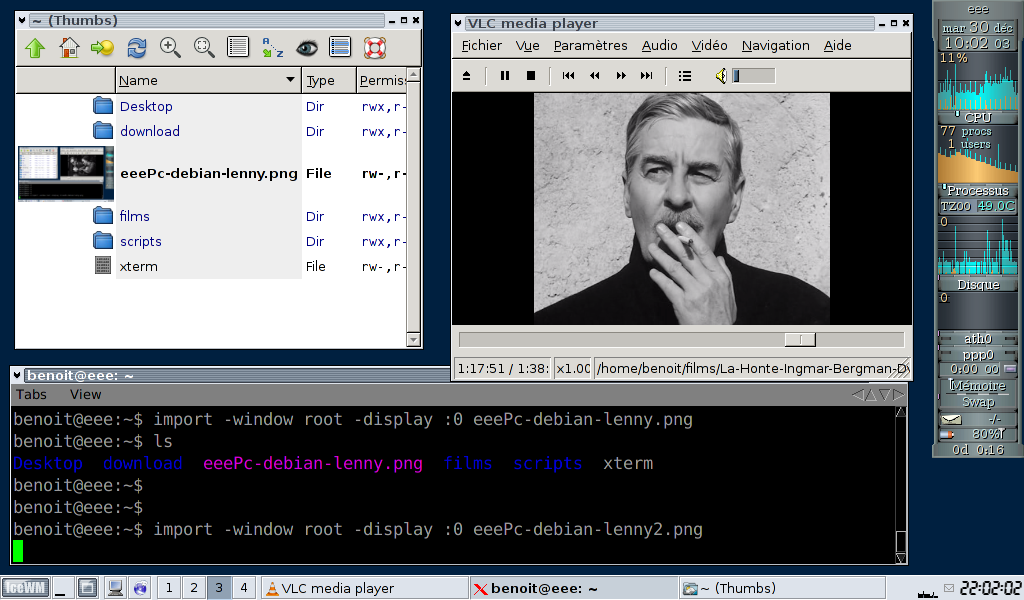1024x600 pixels.
Task: Sort files by the Type column header
Action: [328, 80]
